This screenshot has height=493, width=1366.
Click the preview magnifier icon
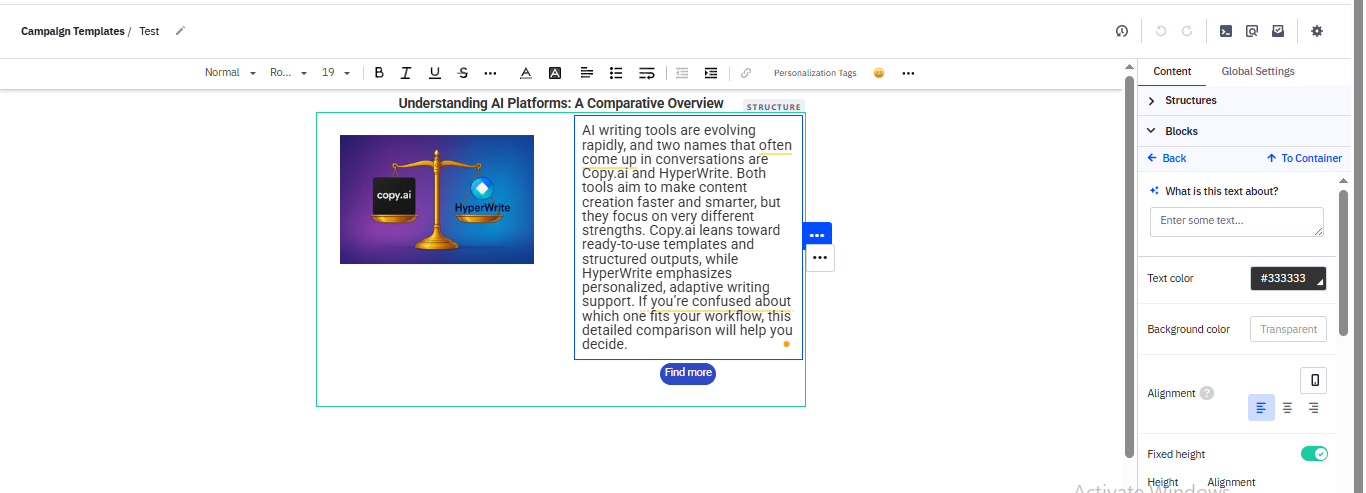point(1251,31)
